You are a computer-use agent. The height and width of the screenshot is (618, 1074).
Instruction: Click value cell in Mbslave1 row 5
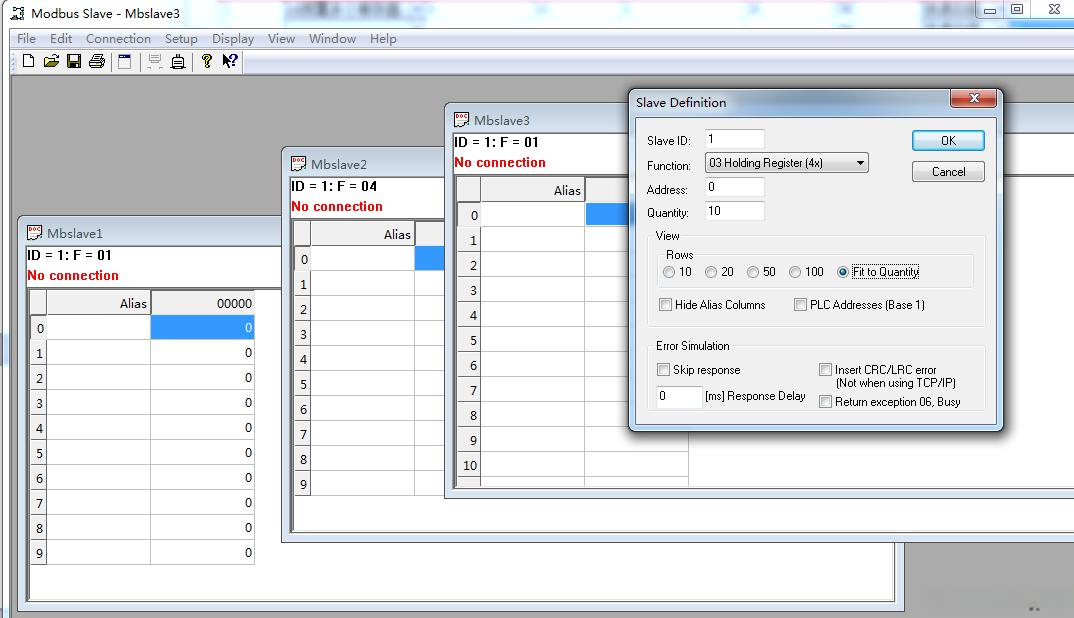click(202, 453)
